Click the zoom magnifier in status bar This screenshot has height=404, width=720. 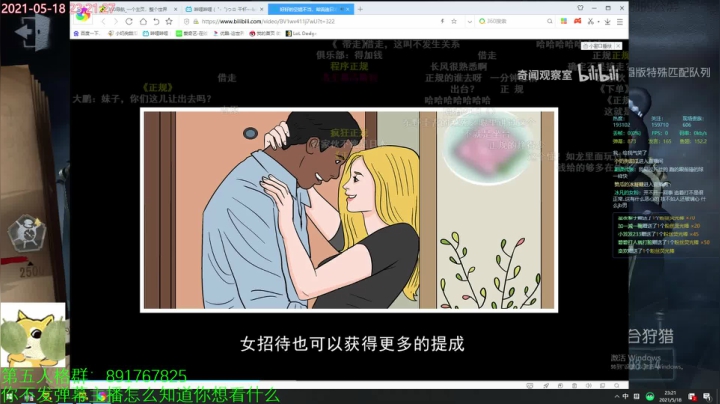617,386
